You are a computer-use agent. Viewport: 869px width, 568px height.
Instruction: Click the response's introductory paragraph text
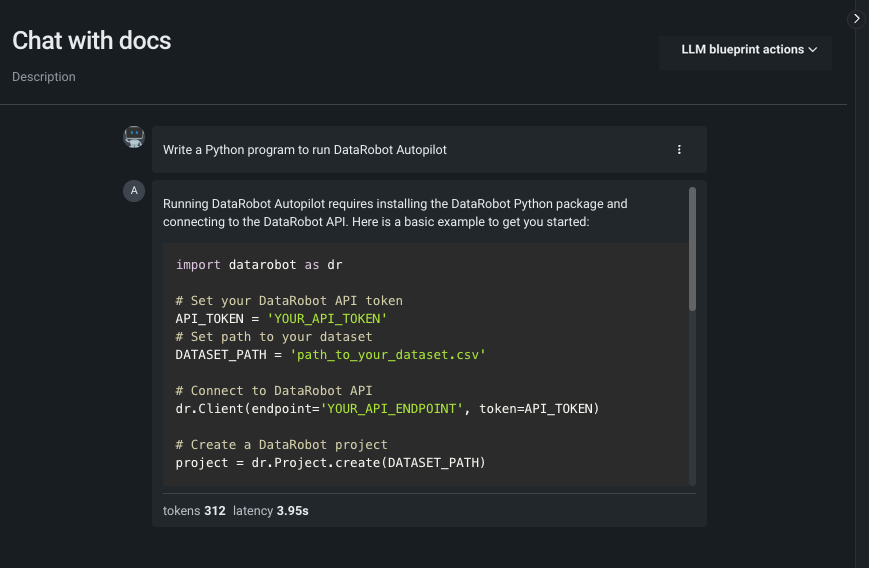395,212
